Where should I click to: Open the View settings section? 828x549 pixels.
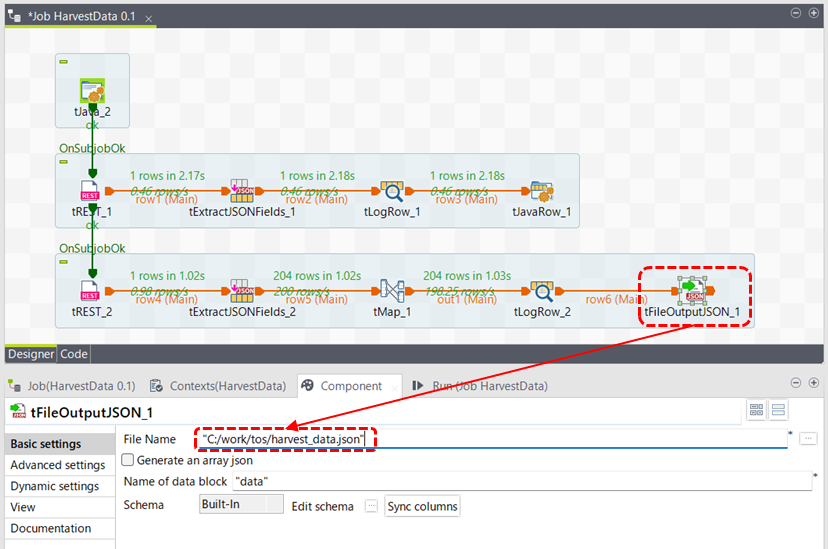(61, 507)
